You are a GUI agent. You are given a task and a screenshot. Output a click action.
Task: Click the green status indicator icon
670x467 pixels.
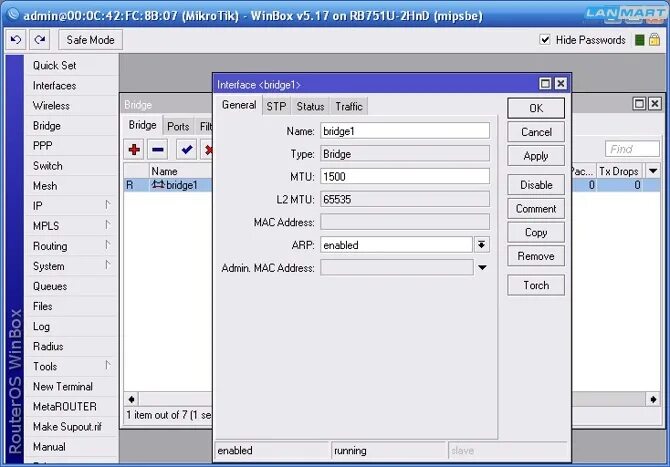(639, 40)
